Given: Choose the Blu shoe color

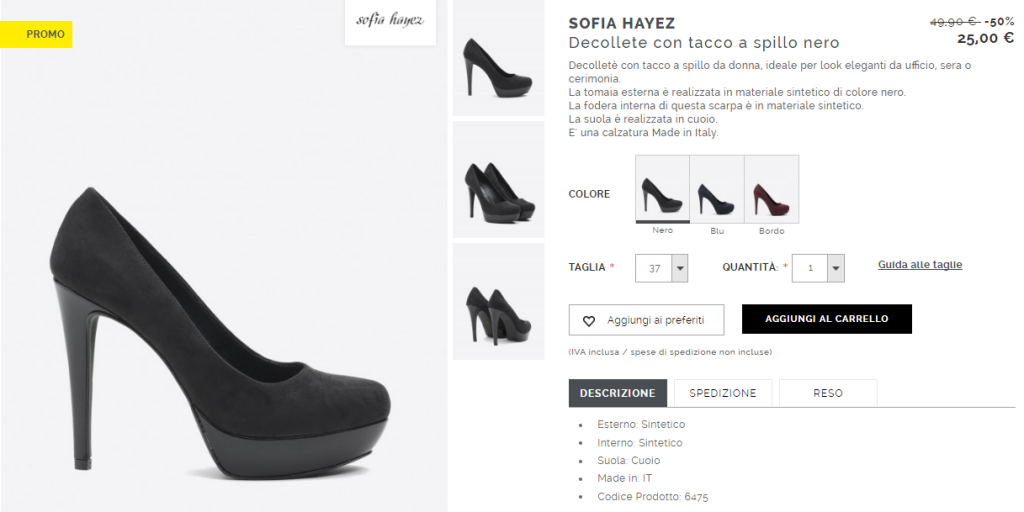Looking at the screenshot, I should 717,189.
